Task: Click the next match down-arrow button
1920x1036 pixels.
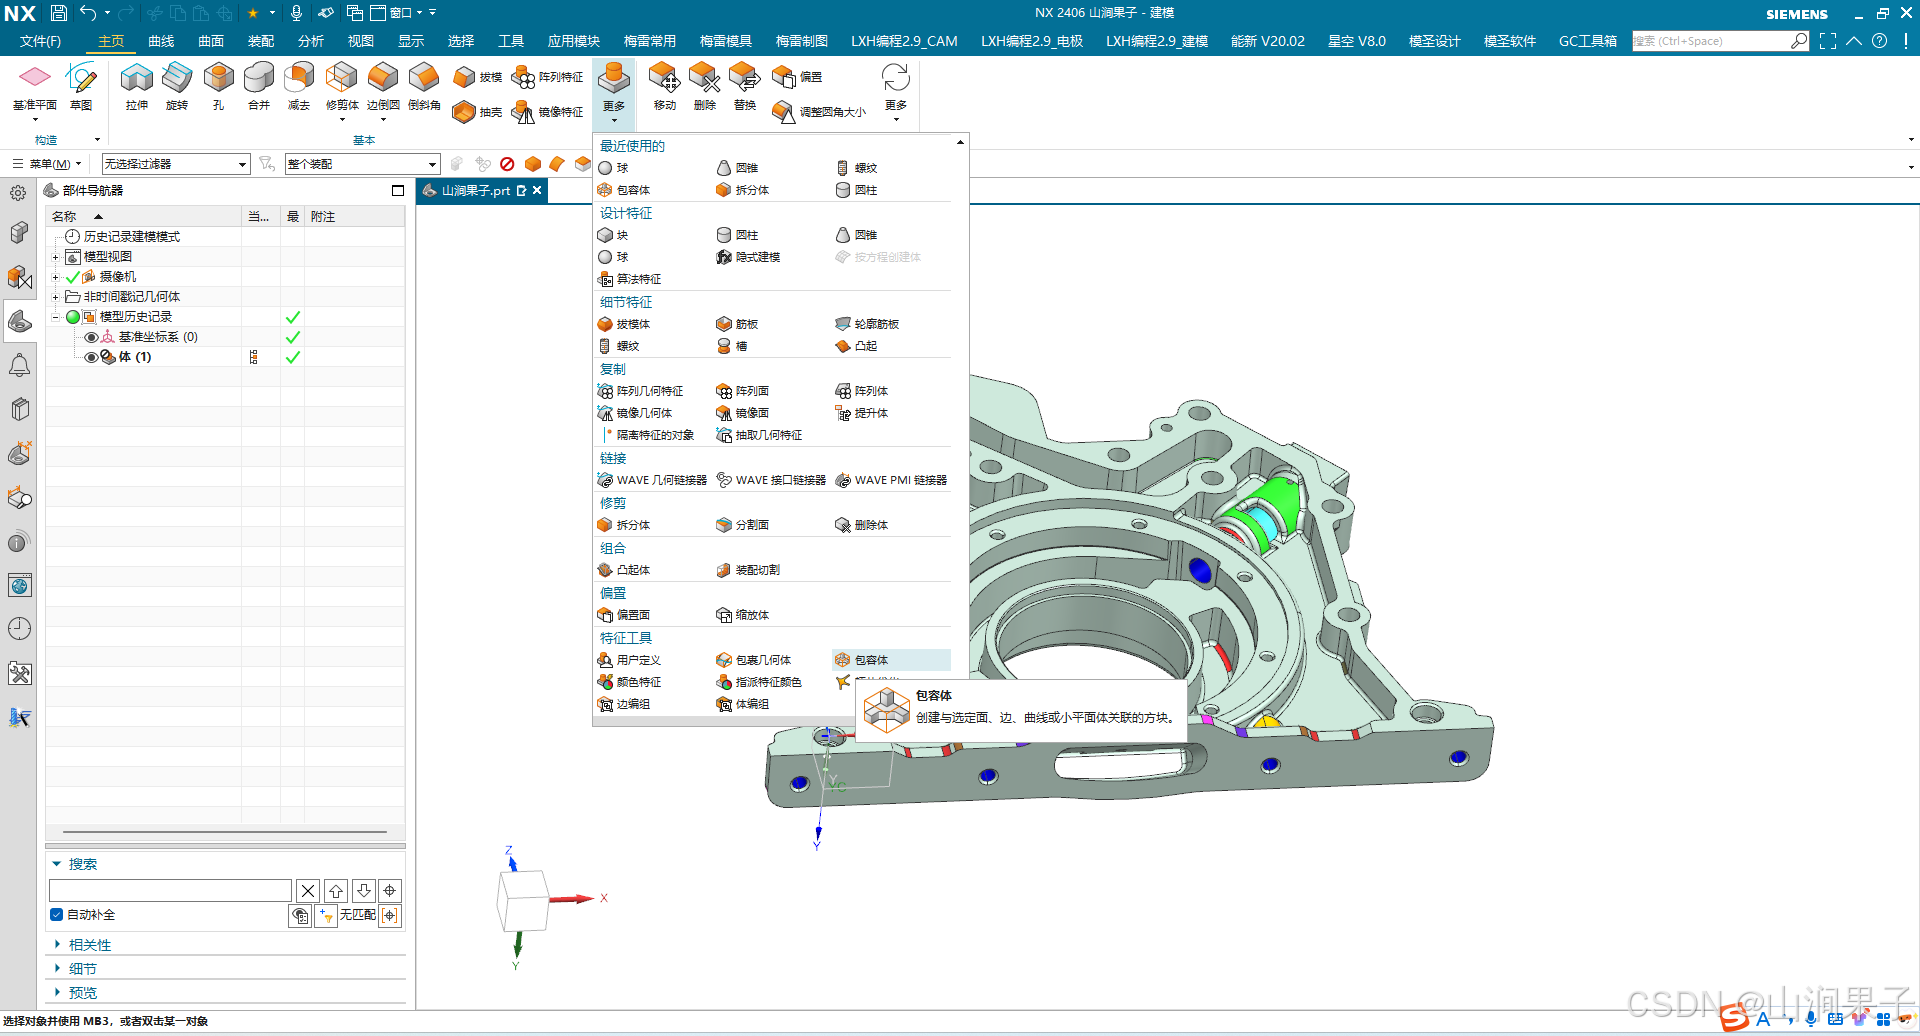Action: pos(364,890)
